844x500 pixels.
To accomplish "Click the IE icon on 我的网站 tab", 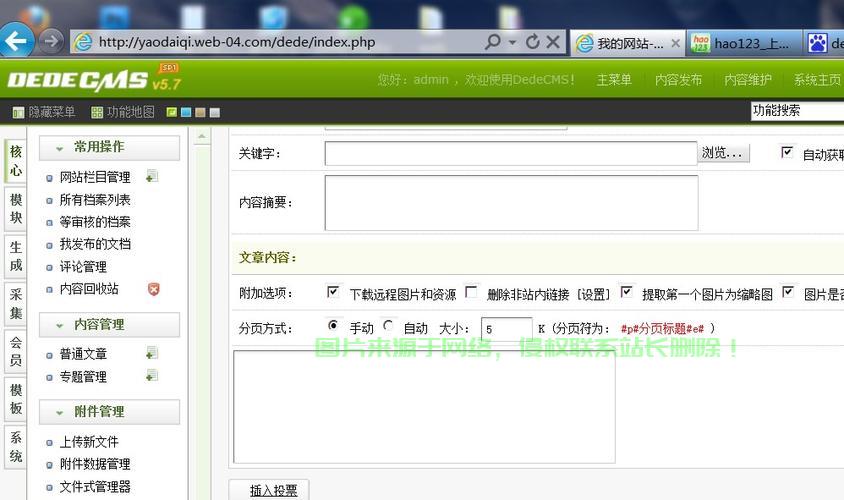I will [x=585, y=43].
